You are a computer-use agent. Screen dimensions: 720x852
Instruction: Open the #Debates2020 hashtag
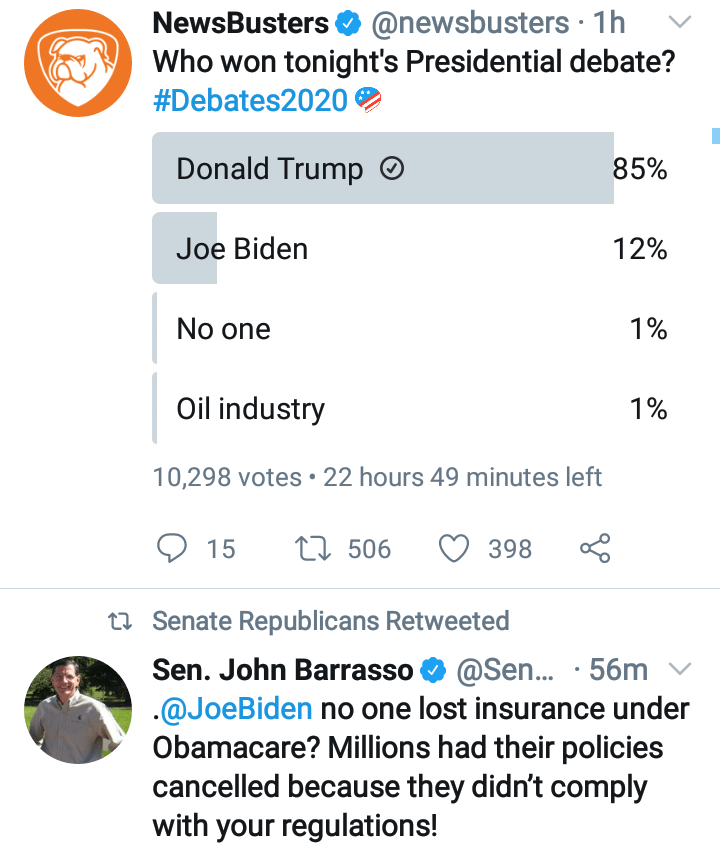click(250, 100)
